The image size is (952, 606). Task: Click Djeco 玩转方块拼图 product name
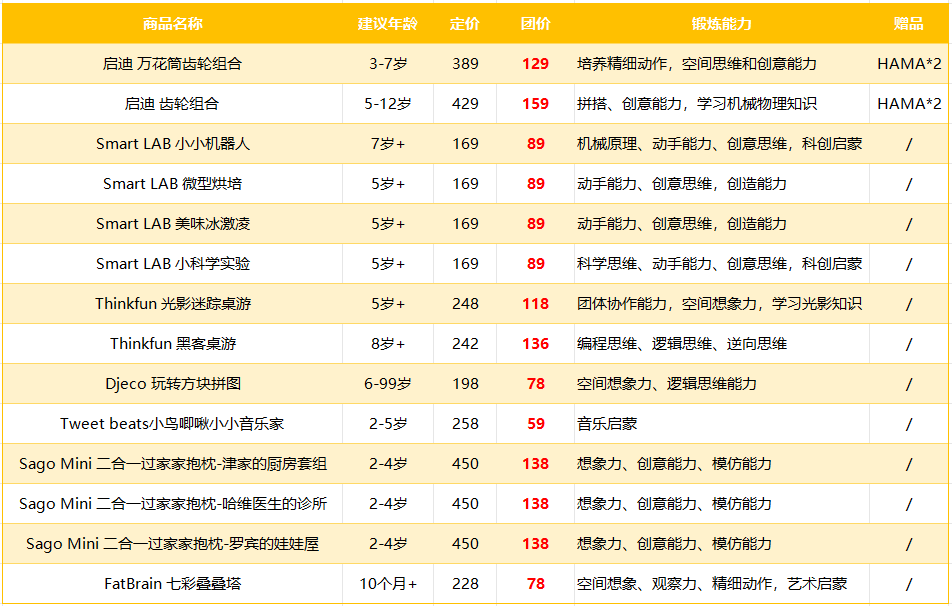click(x=172, y=384)
